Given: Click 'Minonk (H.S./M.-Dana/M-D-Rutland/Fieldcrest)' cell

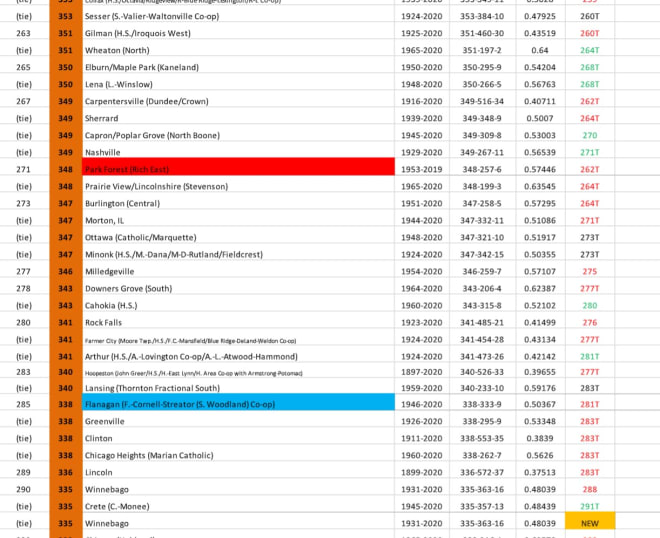Looking at the screenshot, I should 238,255.
